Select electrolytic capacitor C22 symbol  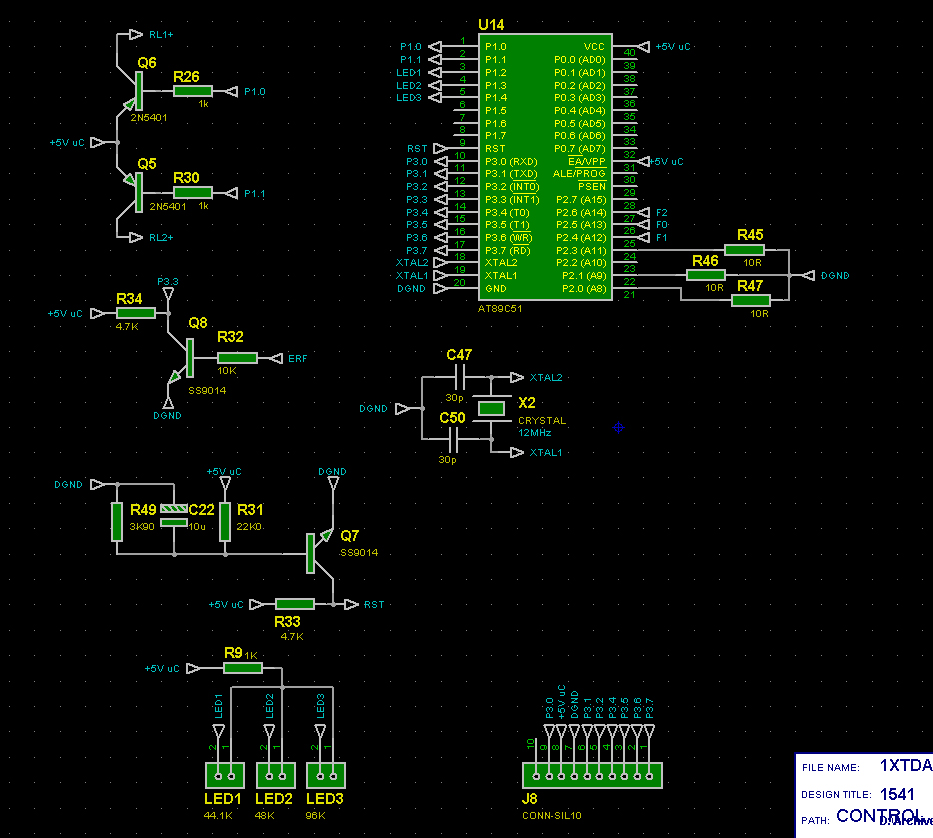174,515
